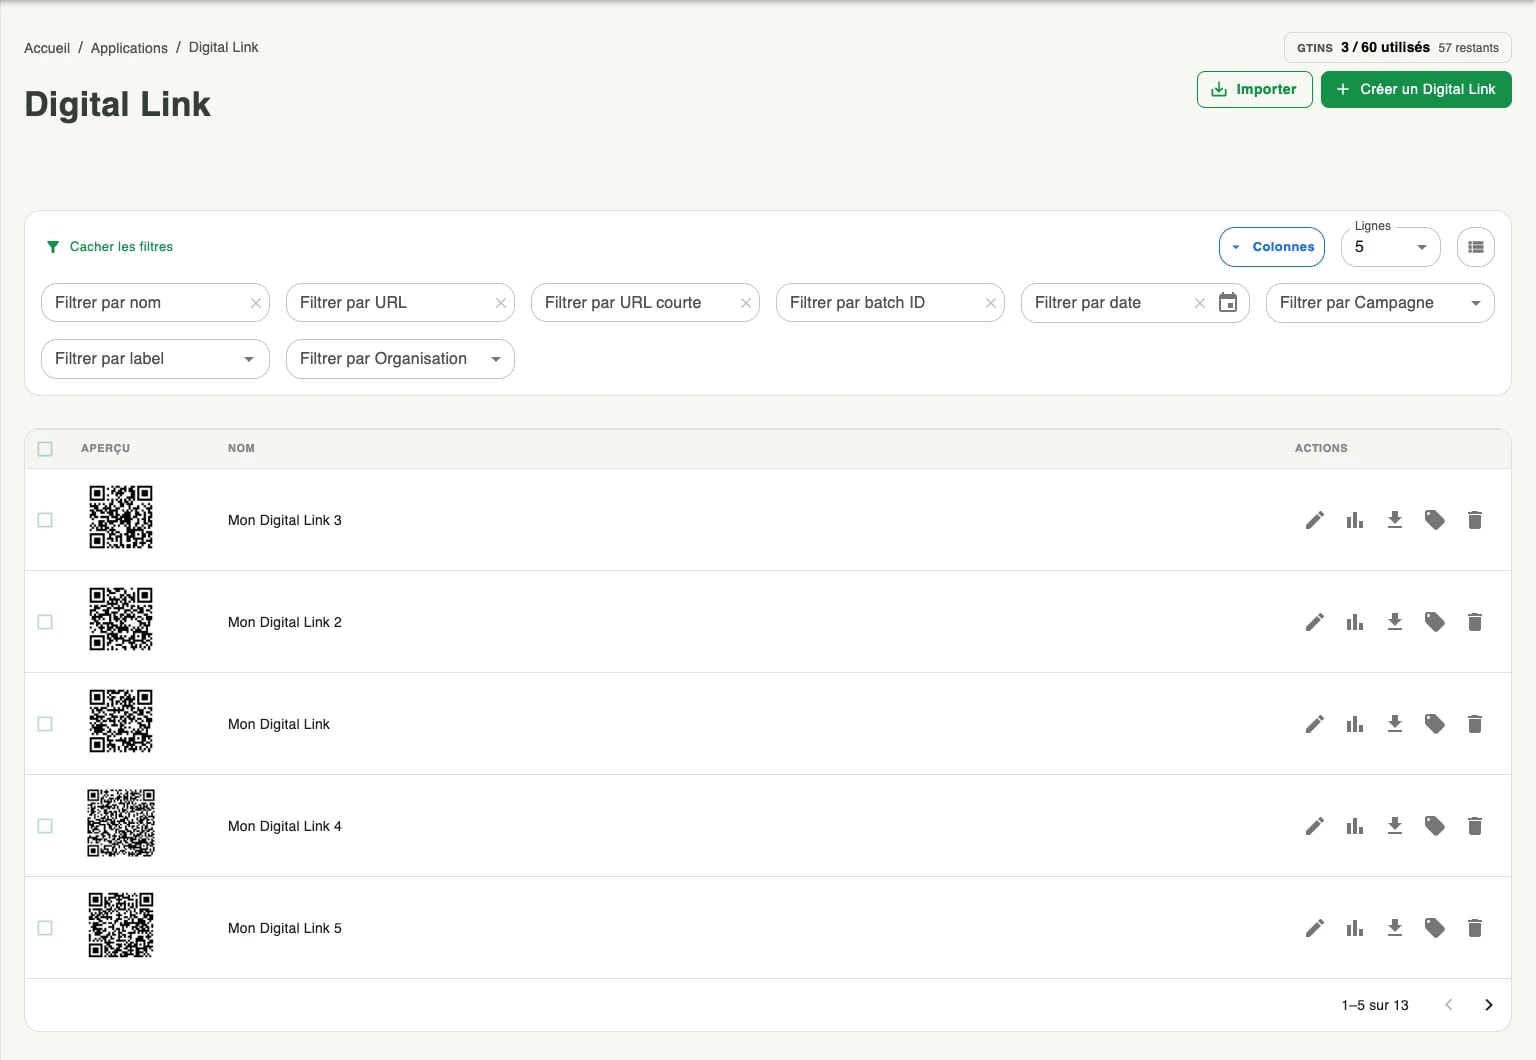
Task: View statistics chart for Mon Digital Link 2
Action: (1355, 622)
